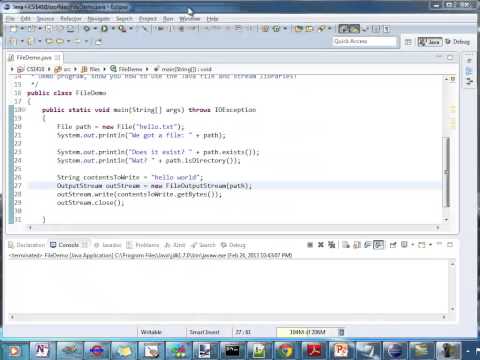Open the Navigate menu
Screen dimensions: 480x360
pos(99,19)
